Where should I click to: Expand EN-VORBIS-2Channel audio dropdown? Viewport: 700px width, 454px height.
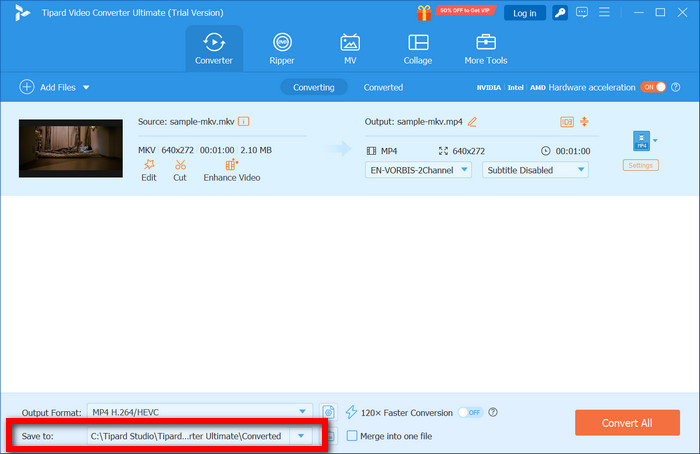click(419, 170)
